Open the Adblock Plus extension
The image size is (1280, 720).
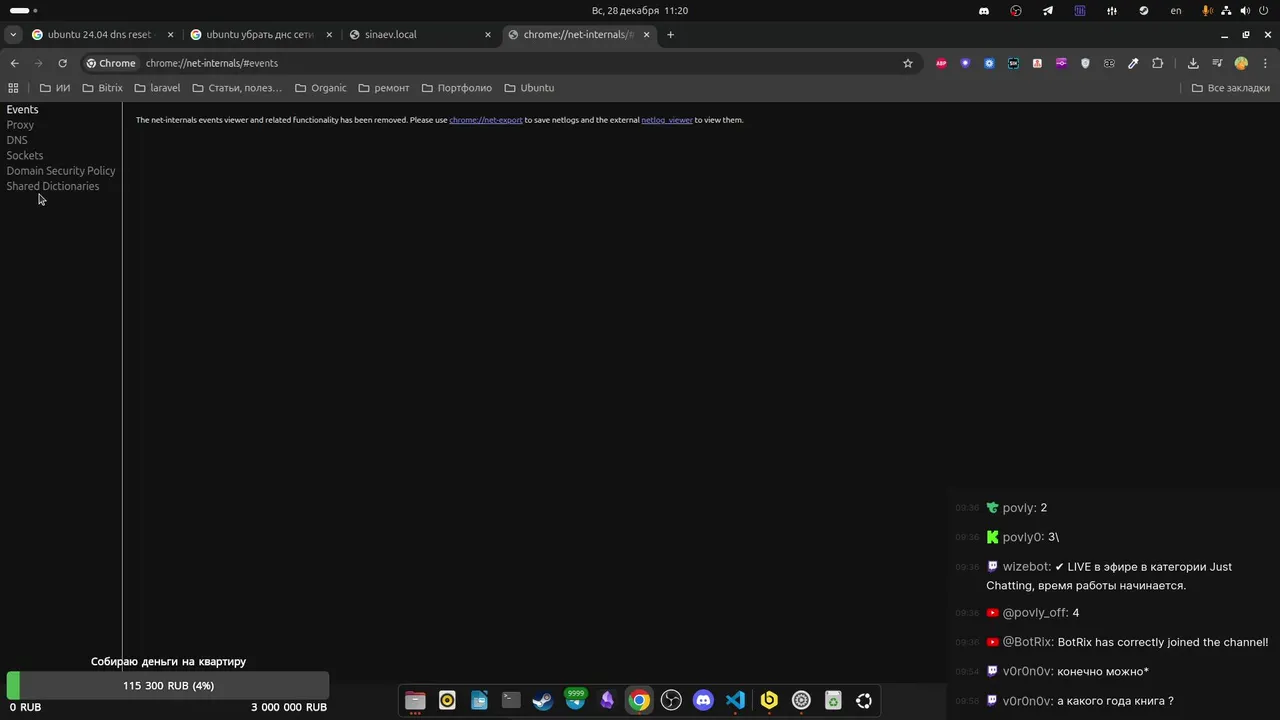(x=941, y=63)
